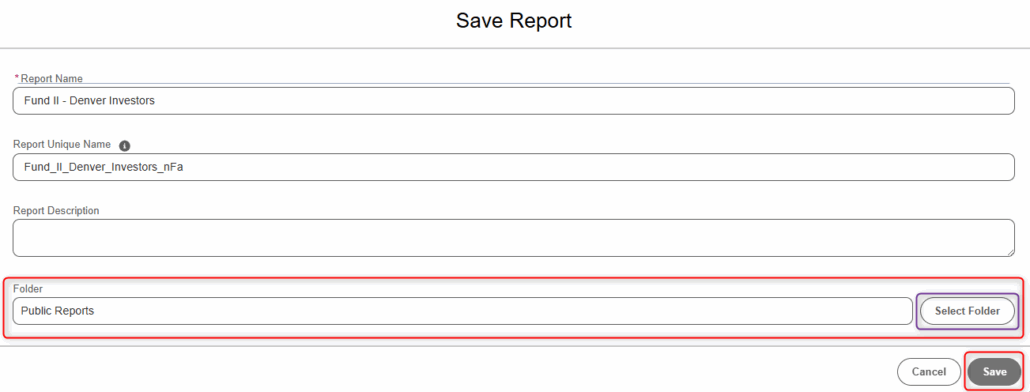Screen dimensions: 1030x392
Task: Select the empty Report Description text area
Action: [514, 238]
